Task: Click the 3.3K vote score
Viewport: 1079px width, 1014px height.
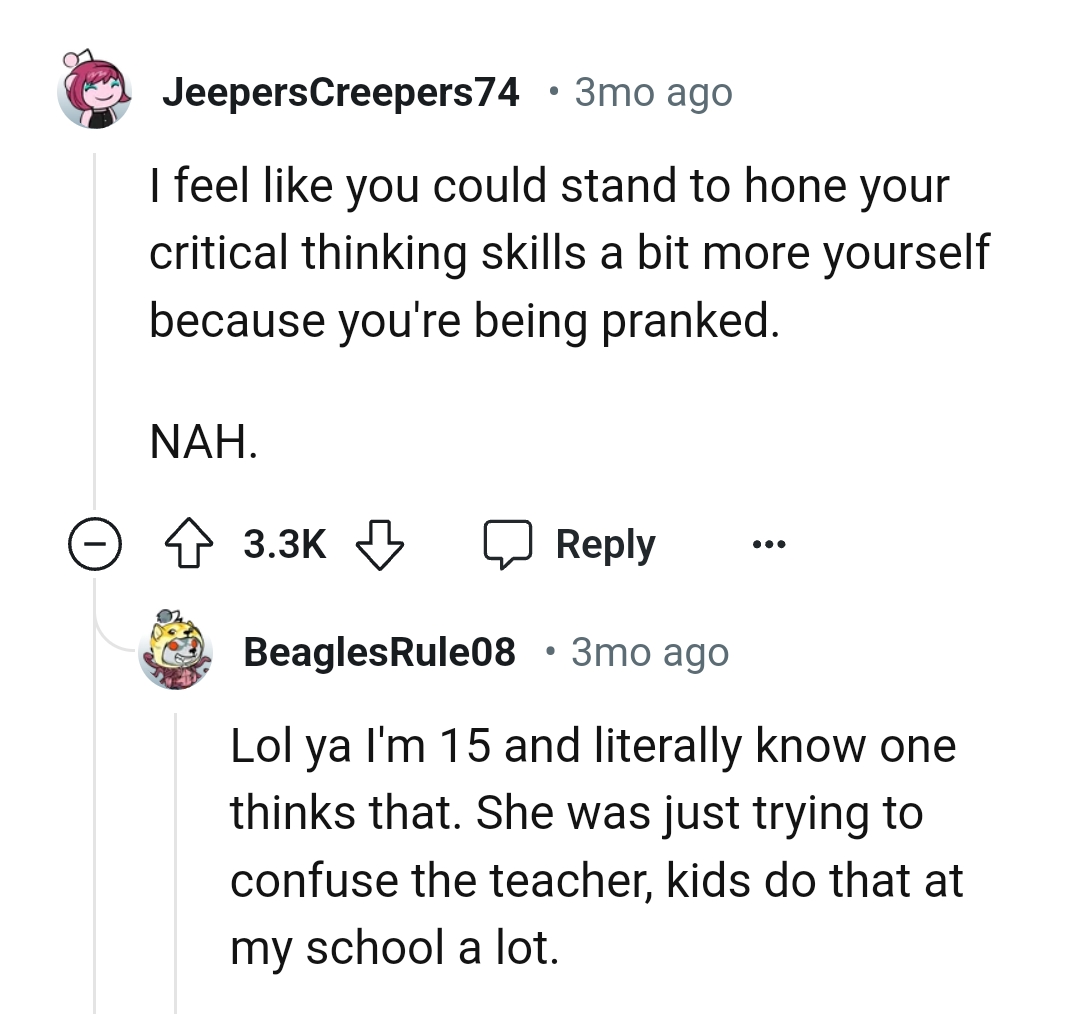Action: point(285,545)
